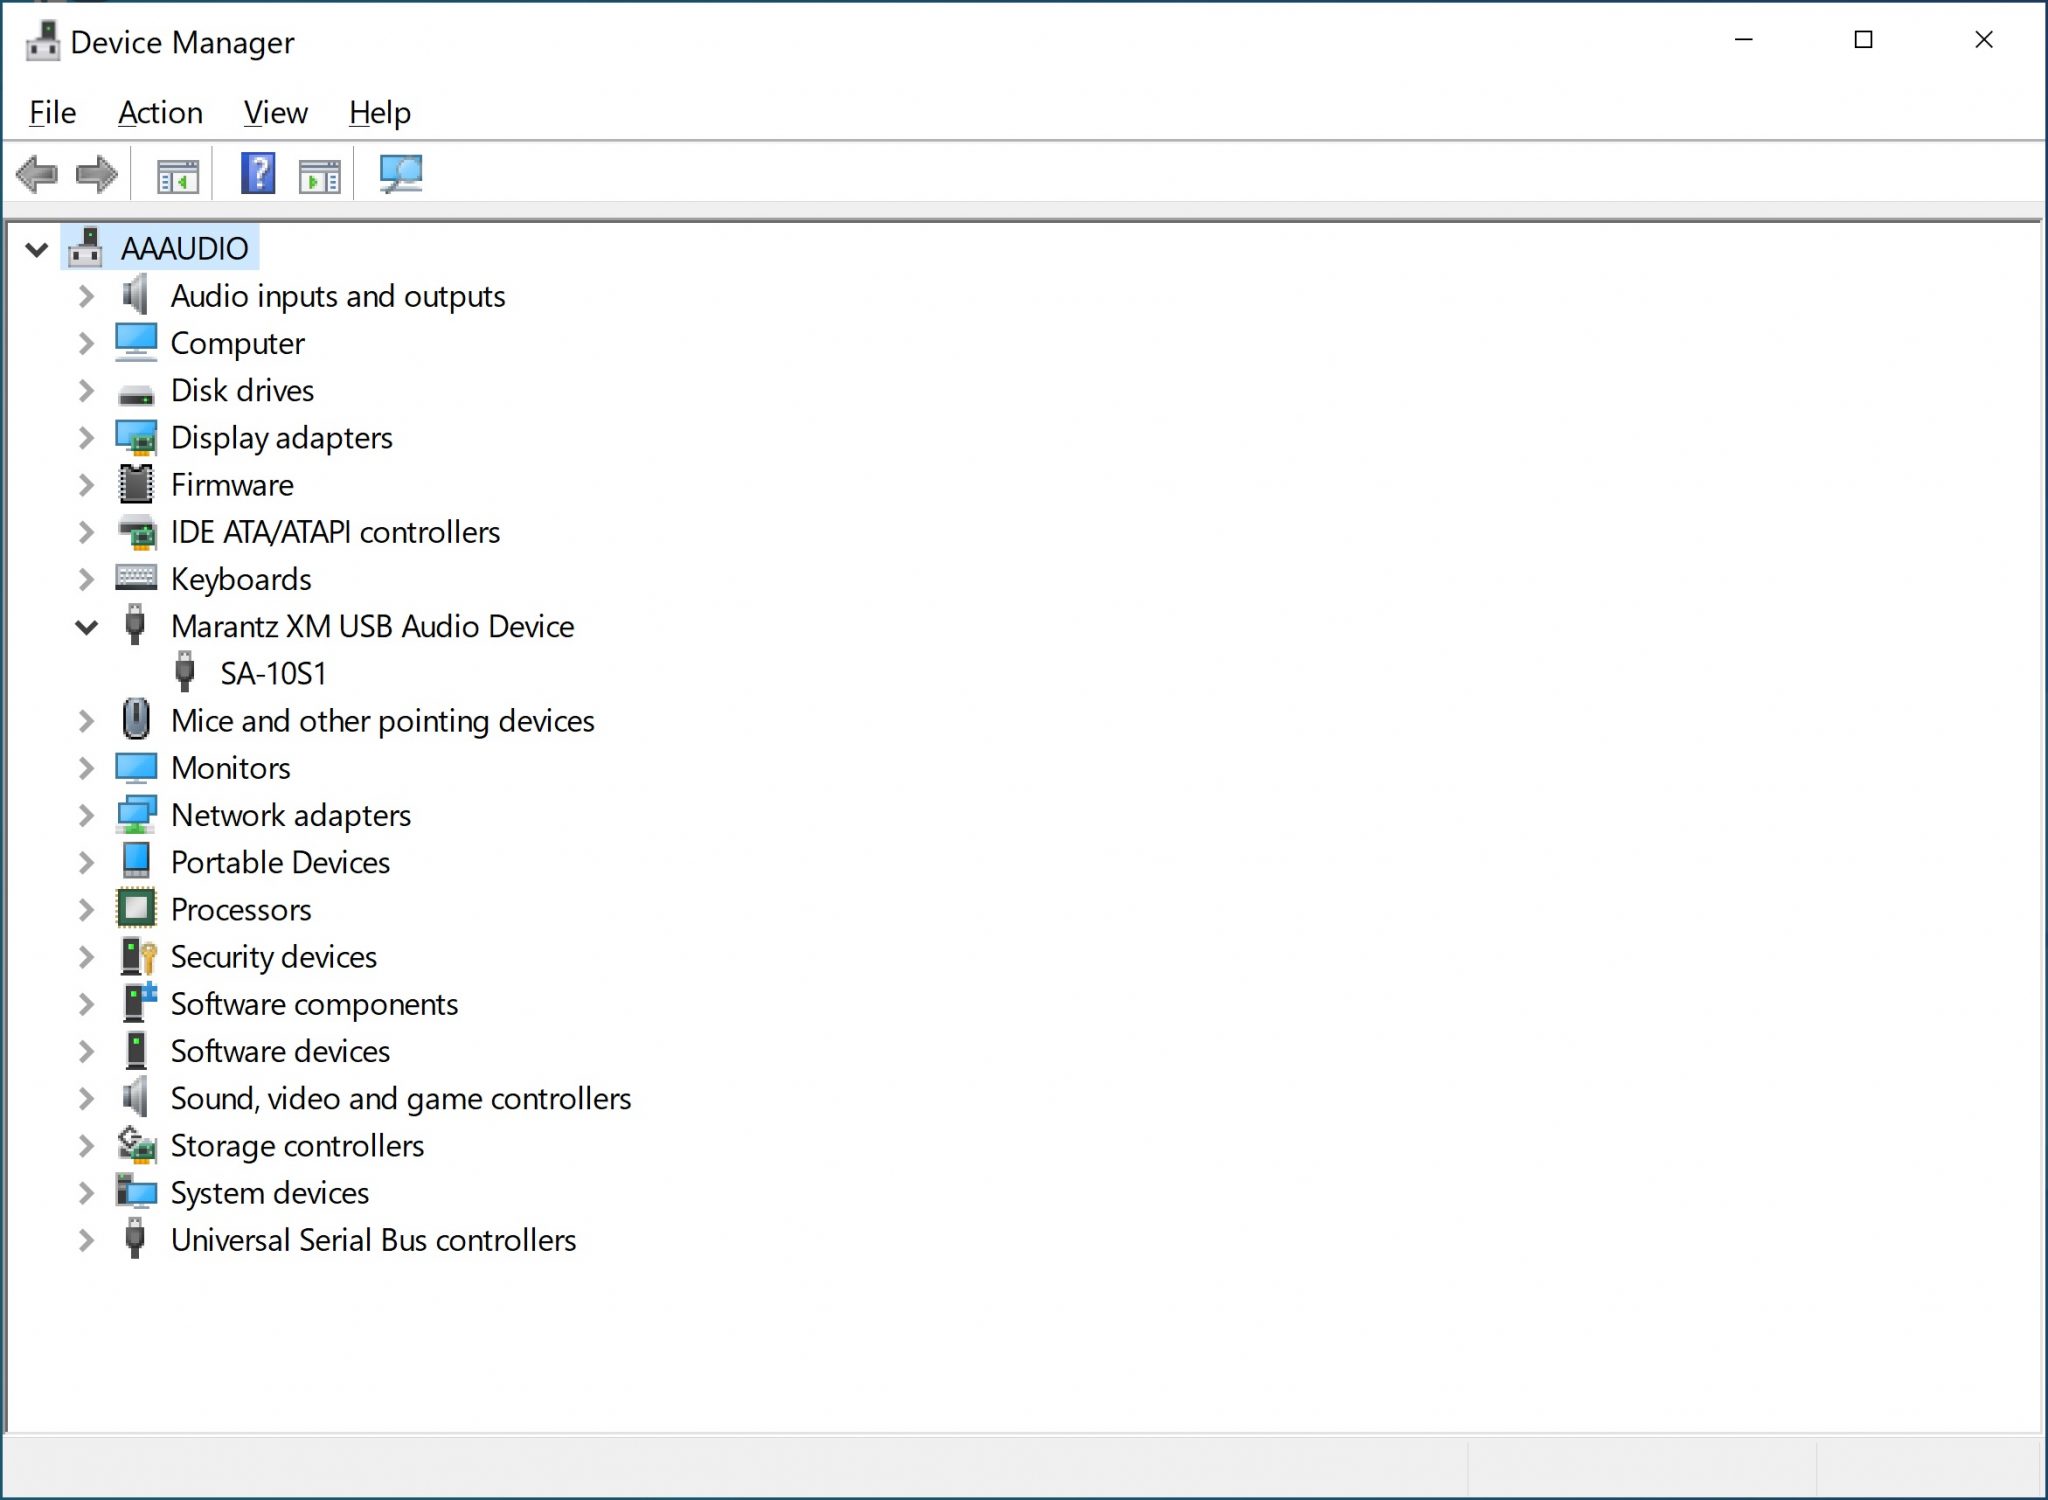
Task: Open the Action menu
Action: pyautogui.click(x=160, y=112)
